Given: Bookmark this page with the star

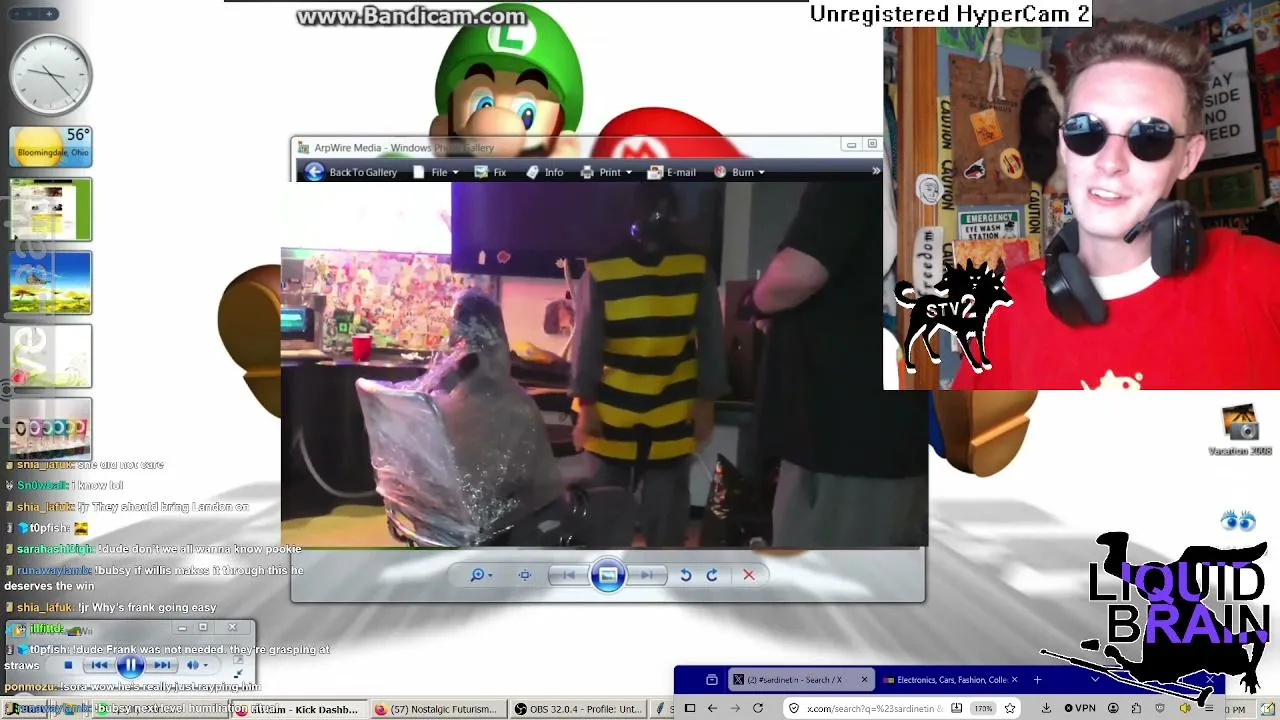Looking at the screenshot, I should tap(1010, 708).
